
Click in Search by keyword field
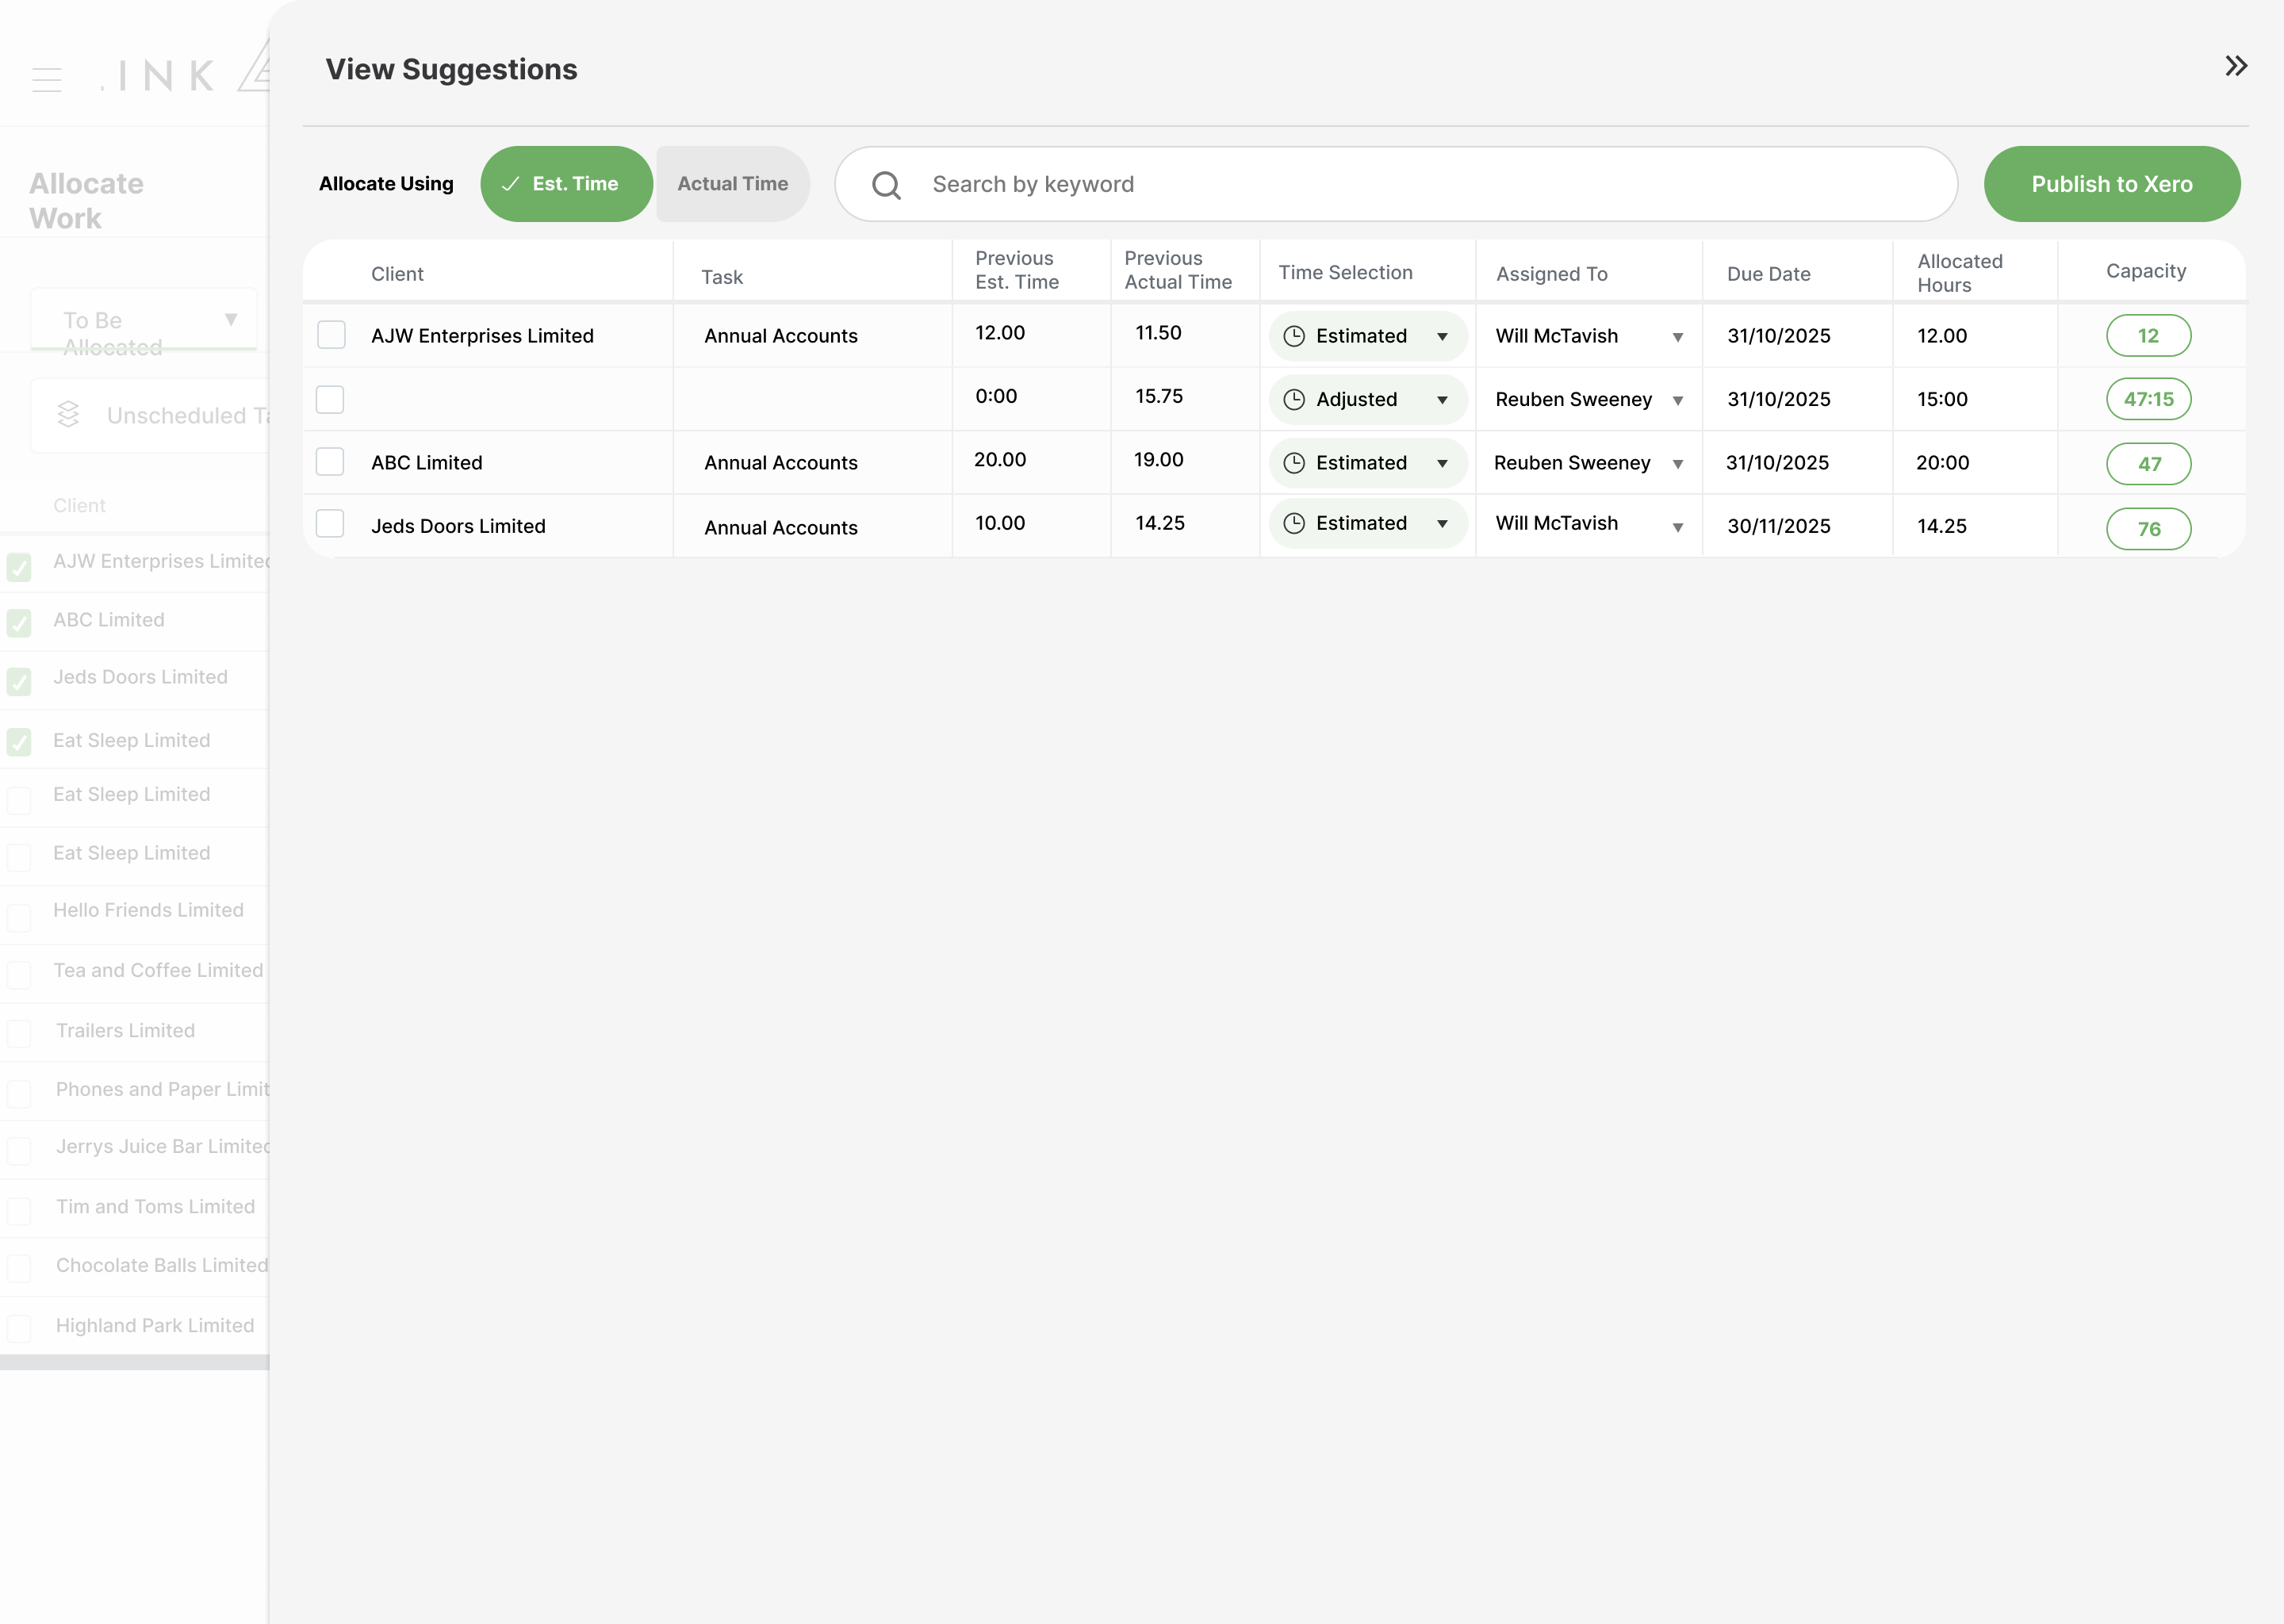pyautogui.click(x=1395, y=184)
